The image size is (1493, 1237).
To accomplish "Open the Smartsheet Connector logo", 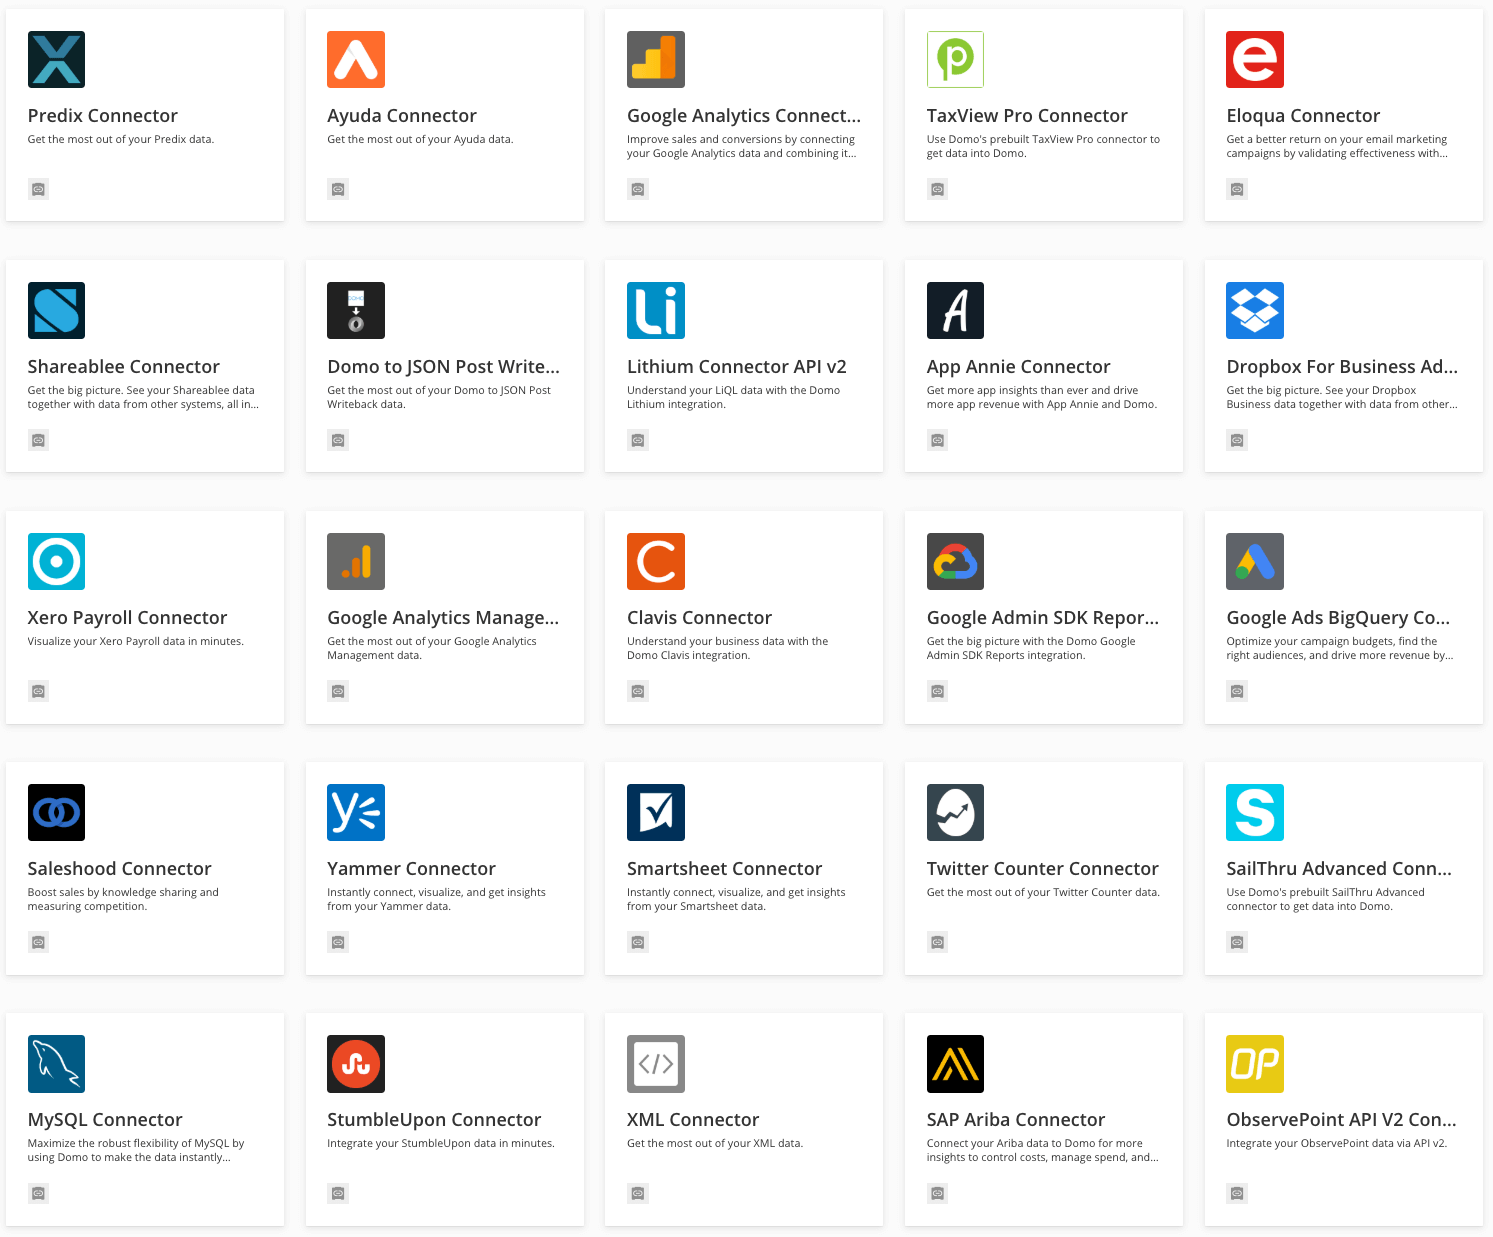I will tap(656, 812).
